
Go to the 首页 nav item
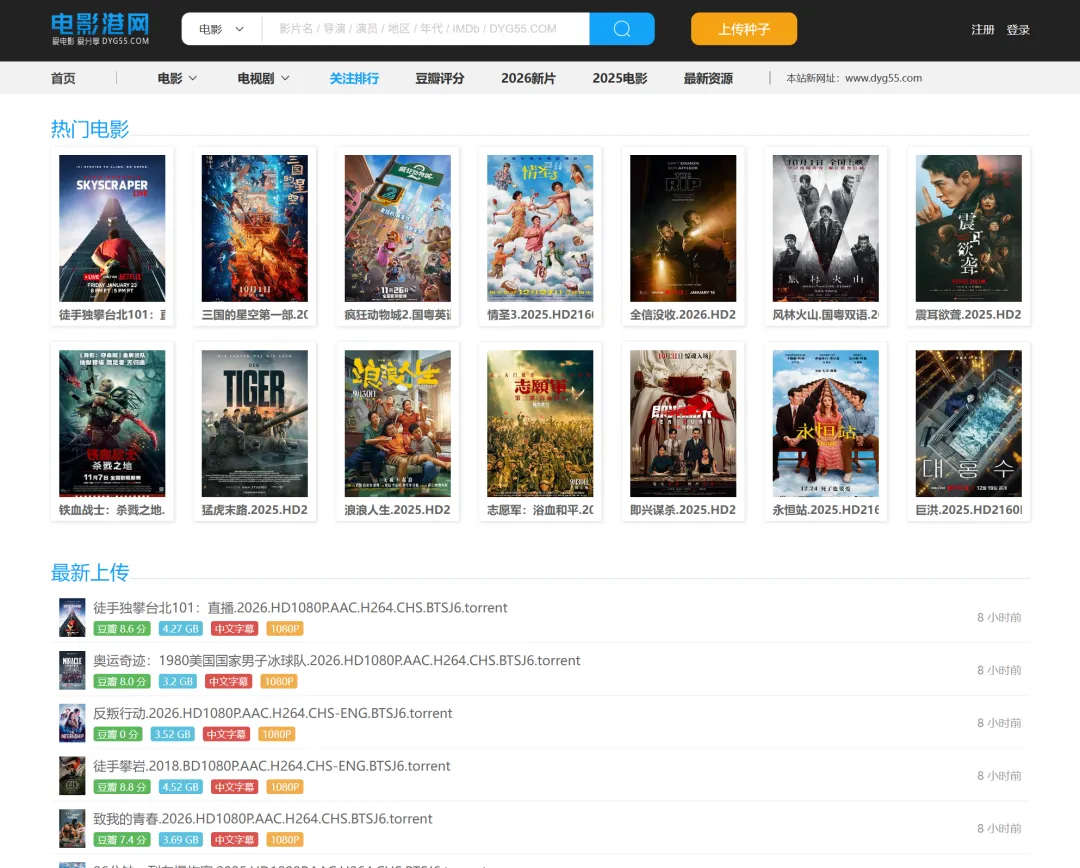63,79
